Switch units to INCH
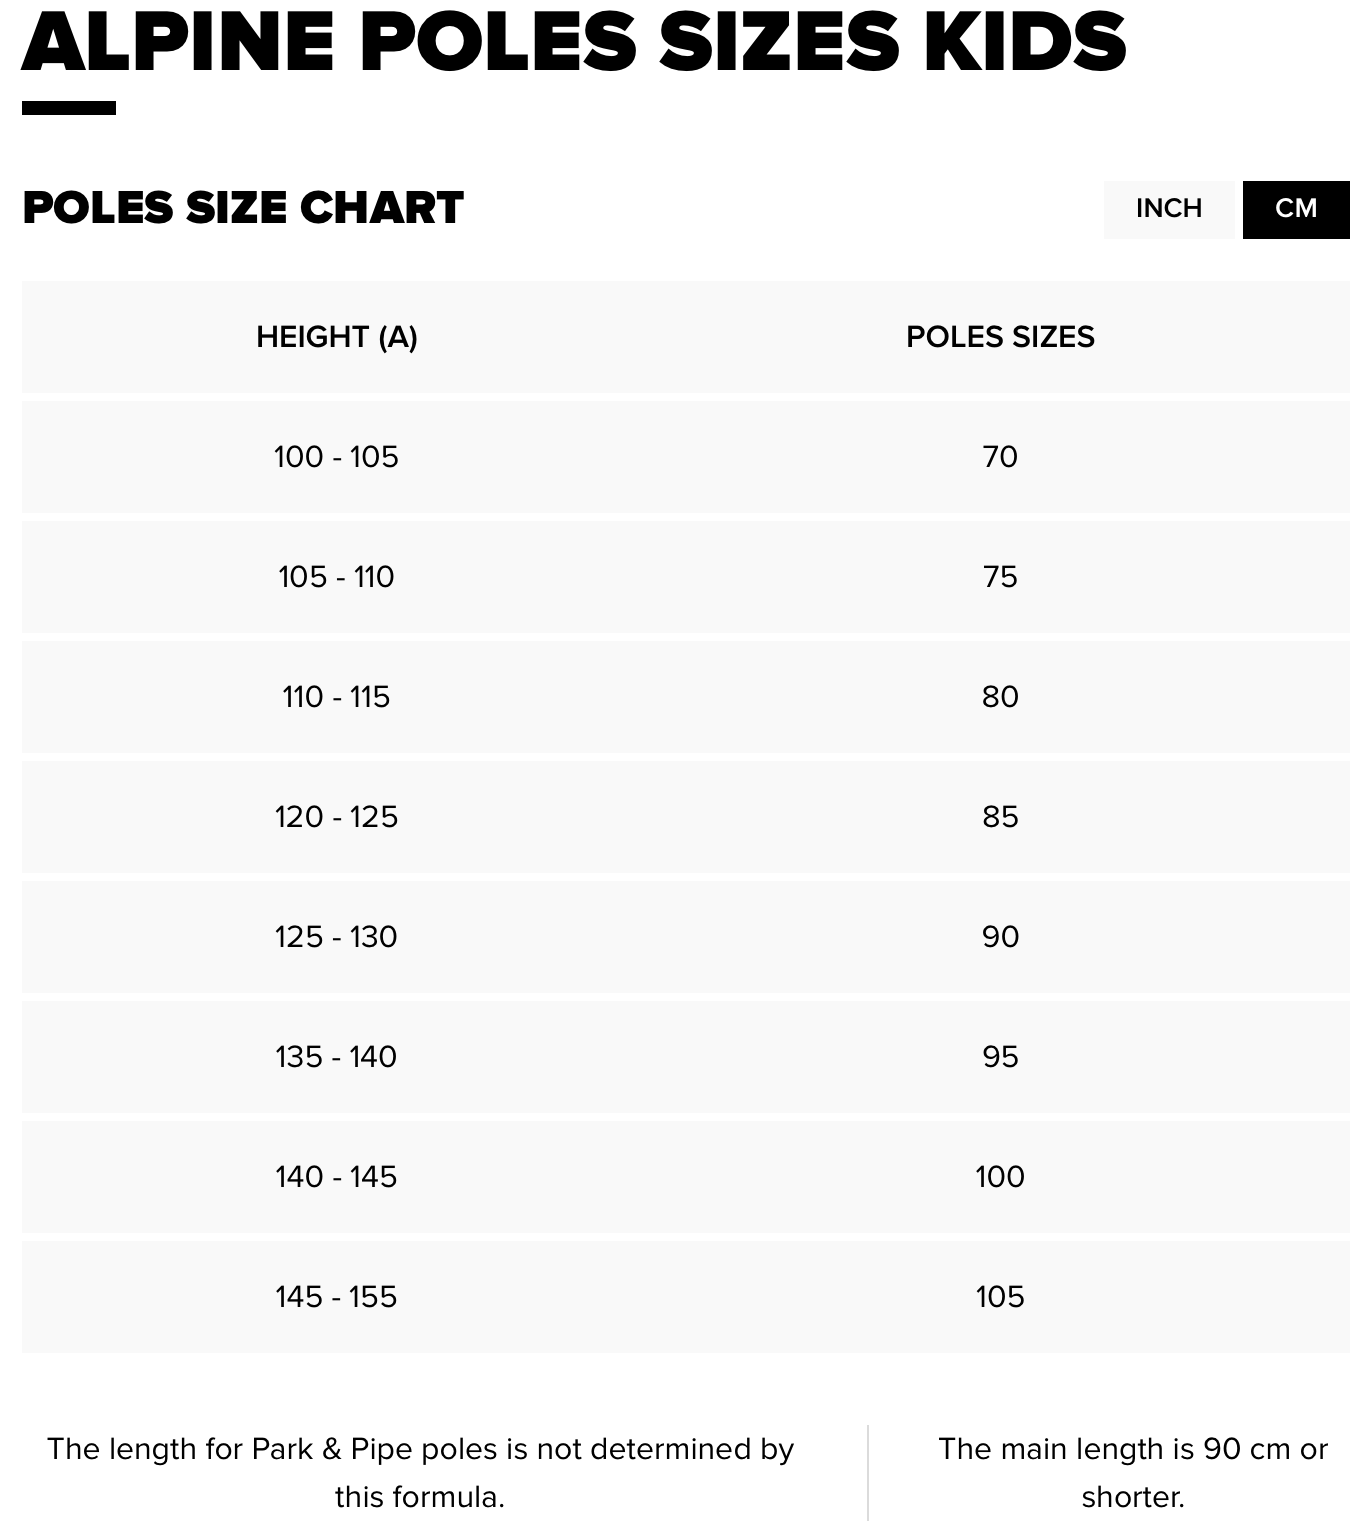The image size is (1370, 1538). coord(1168,208)
